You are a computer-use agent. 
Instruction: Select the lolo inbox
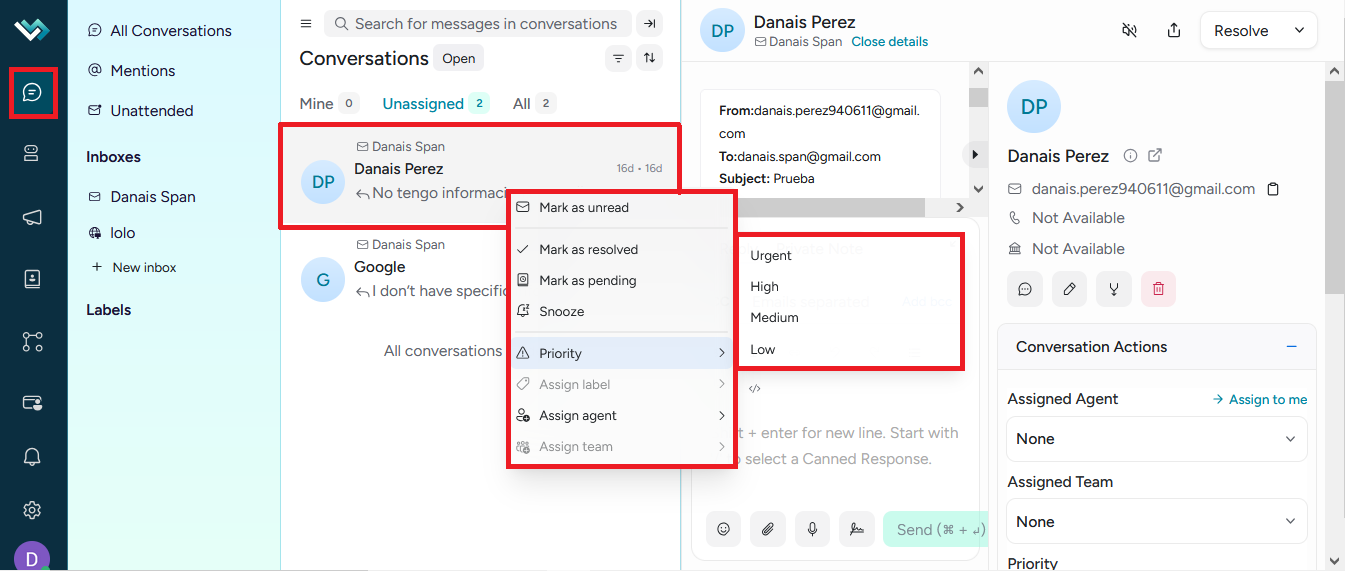tap(112, 233)
